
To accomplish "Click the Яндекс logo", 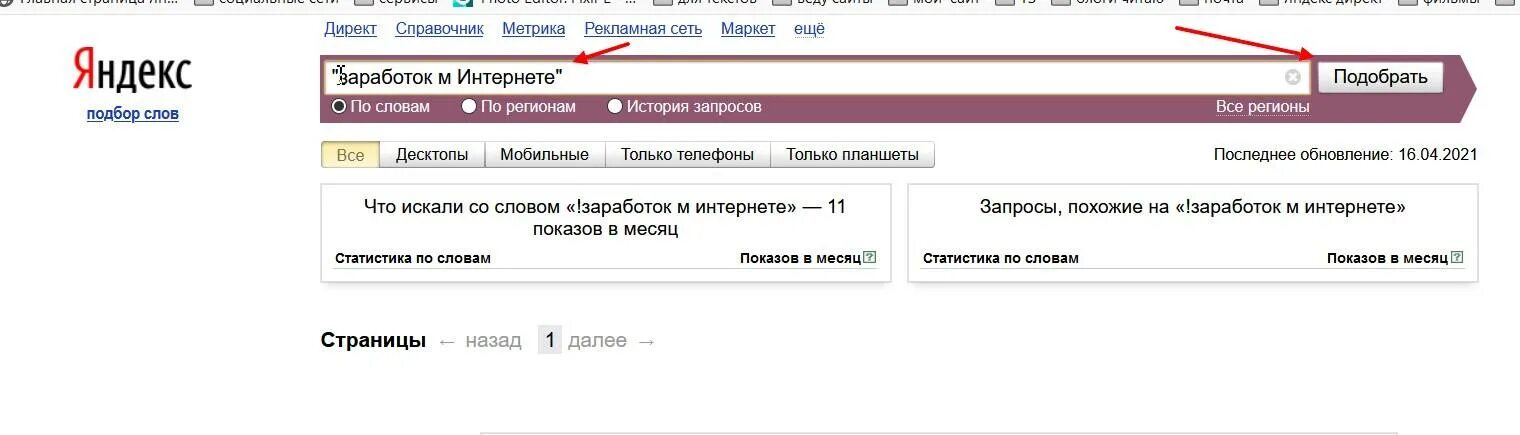I will pos(132,73).
